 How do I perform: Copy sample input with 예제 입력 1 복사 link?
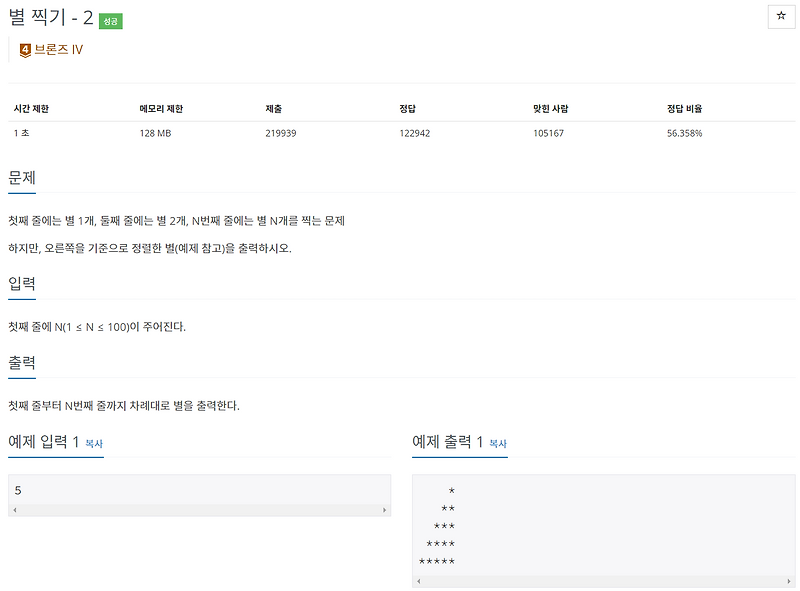[92, 442]
